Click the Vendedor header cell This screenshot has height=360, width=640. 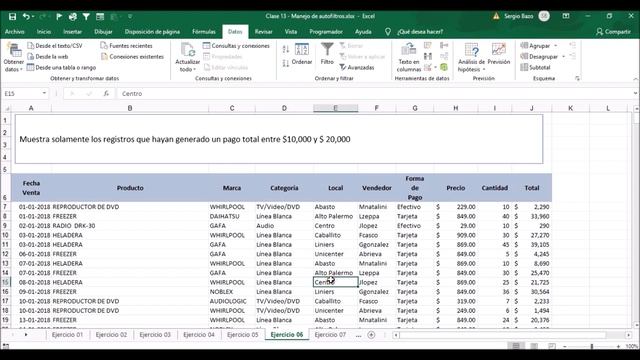click(377, 188)
